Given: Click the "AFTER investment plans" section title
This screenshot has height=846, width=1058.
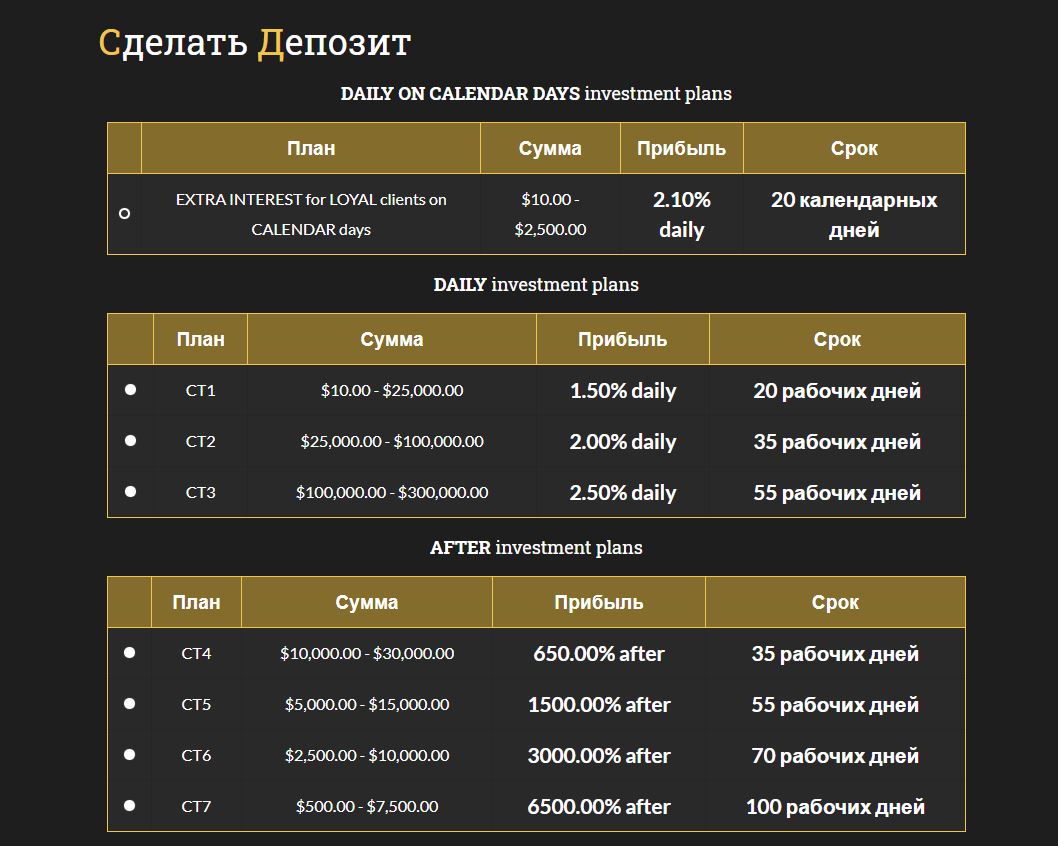Looking at the screenshot, I should [x=536, y=548].
